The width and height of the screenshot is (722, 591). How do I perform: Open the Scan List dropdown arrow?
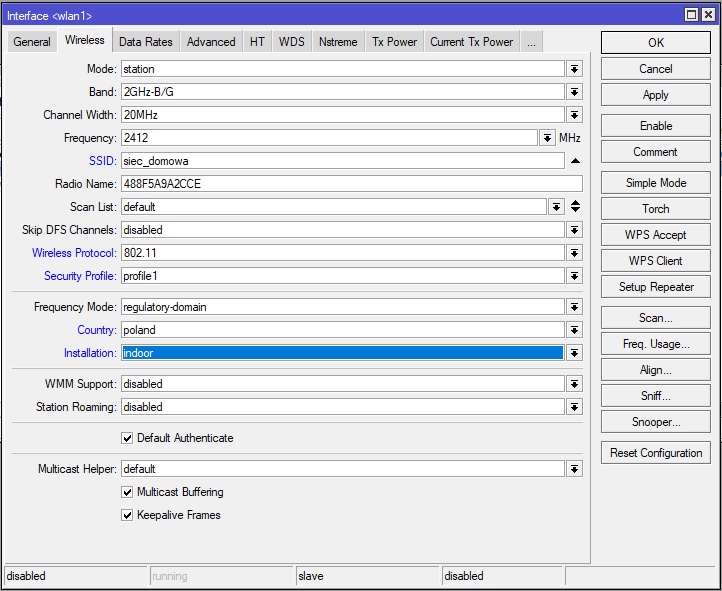[x=556, y=207]
